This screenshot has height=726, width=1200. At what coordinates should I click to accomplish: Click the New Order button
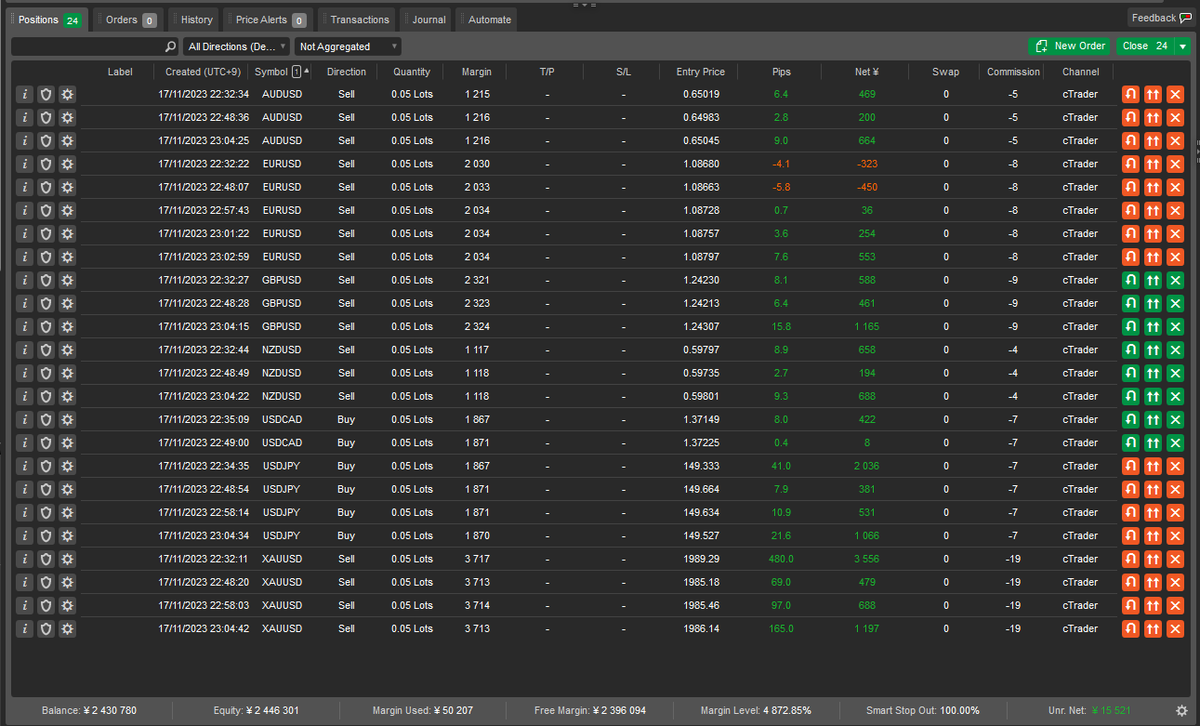tap(1069, 46)
